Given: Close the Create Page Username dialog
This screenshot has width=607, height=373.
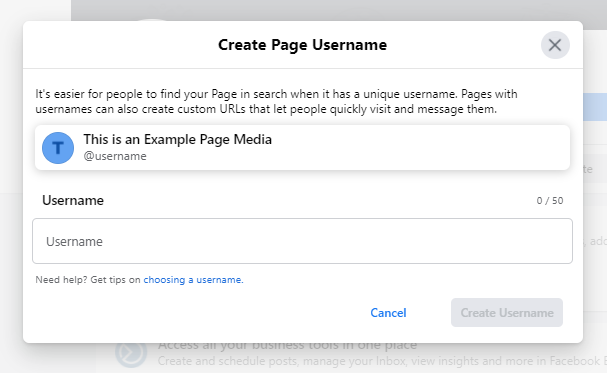Looking at the screenshot, I should [x=555, y=45].
